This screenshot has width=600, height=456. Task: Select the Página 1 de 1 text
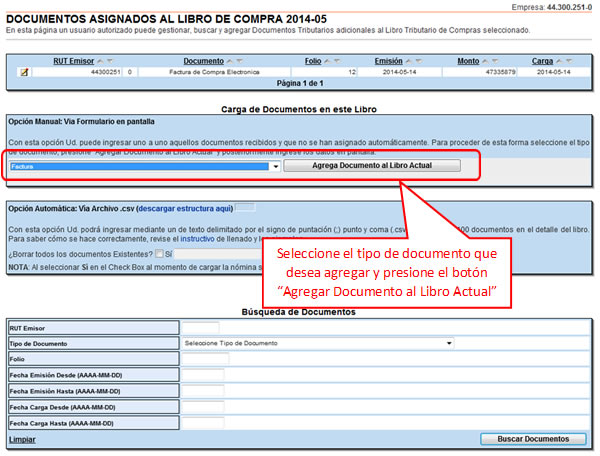300,83
